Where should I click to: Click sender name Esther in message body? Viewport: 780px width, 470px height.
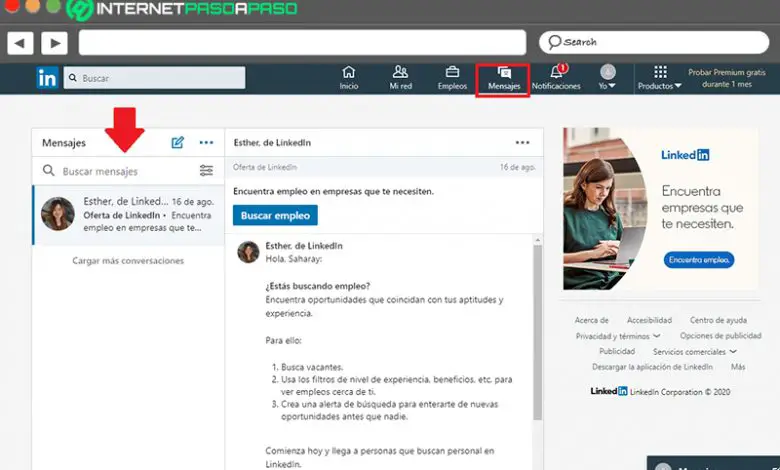click(304, 246)
